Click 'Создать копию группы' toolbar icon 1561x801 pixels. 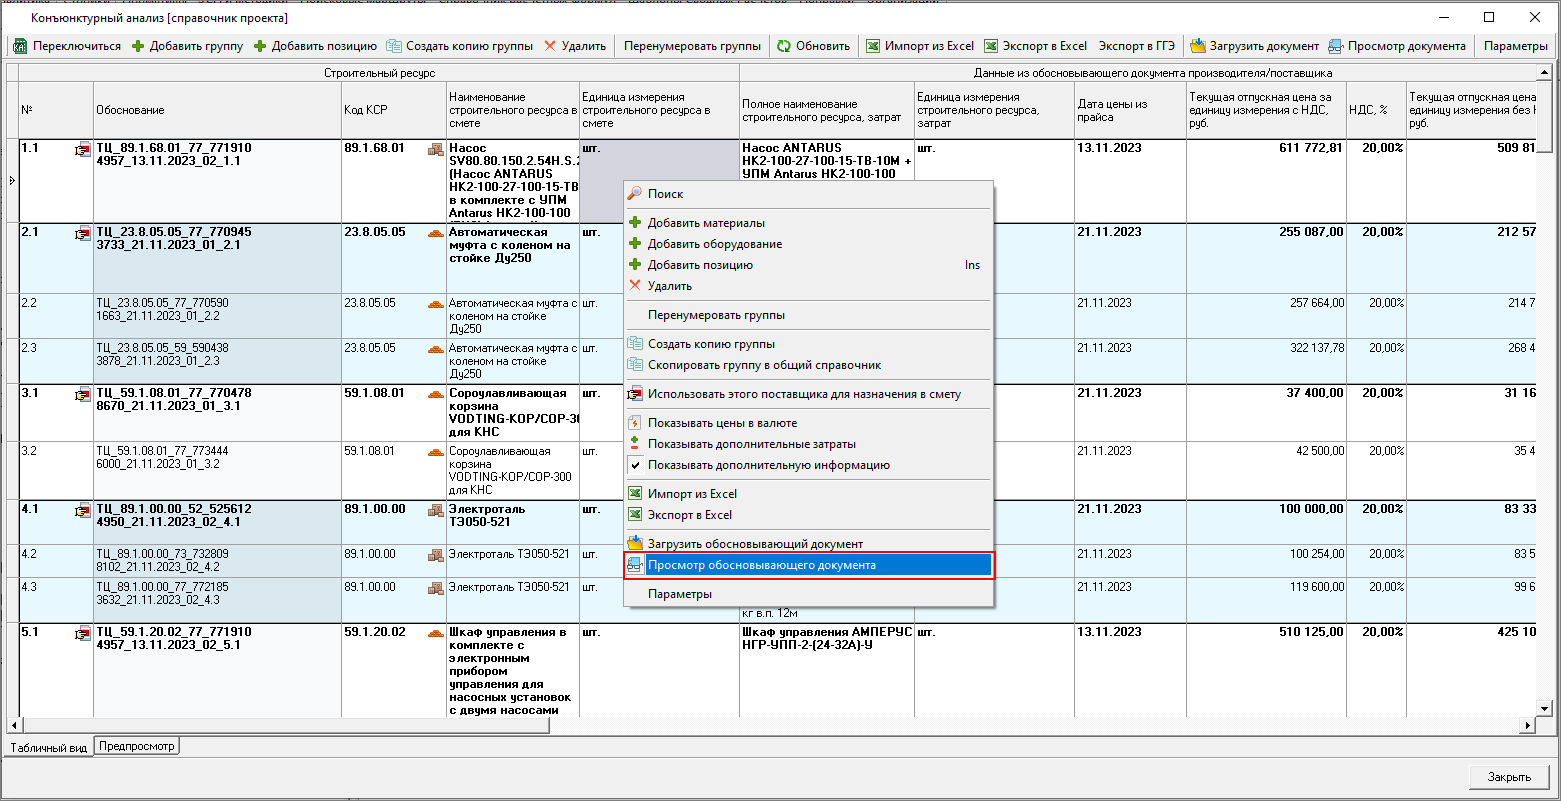[394, 46]
